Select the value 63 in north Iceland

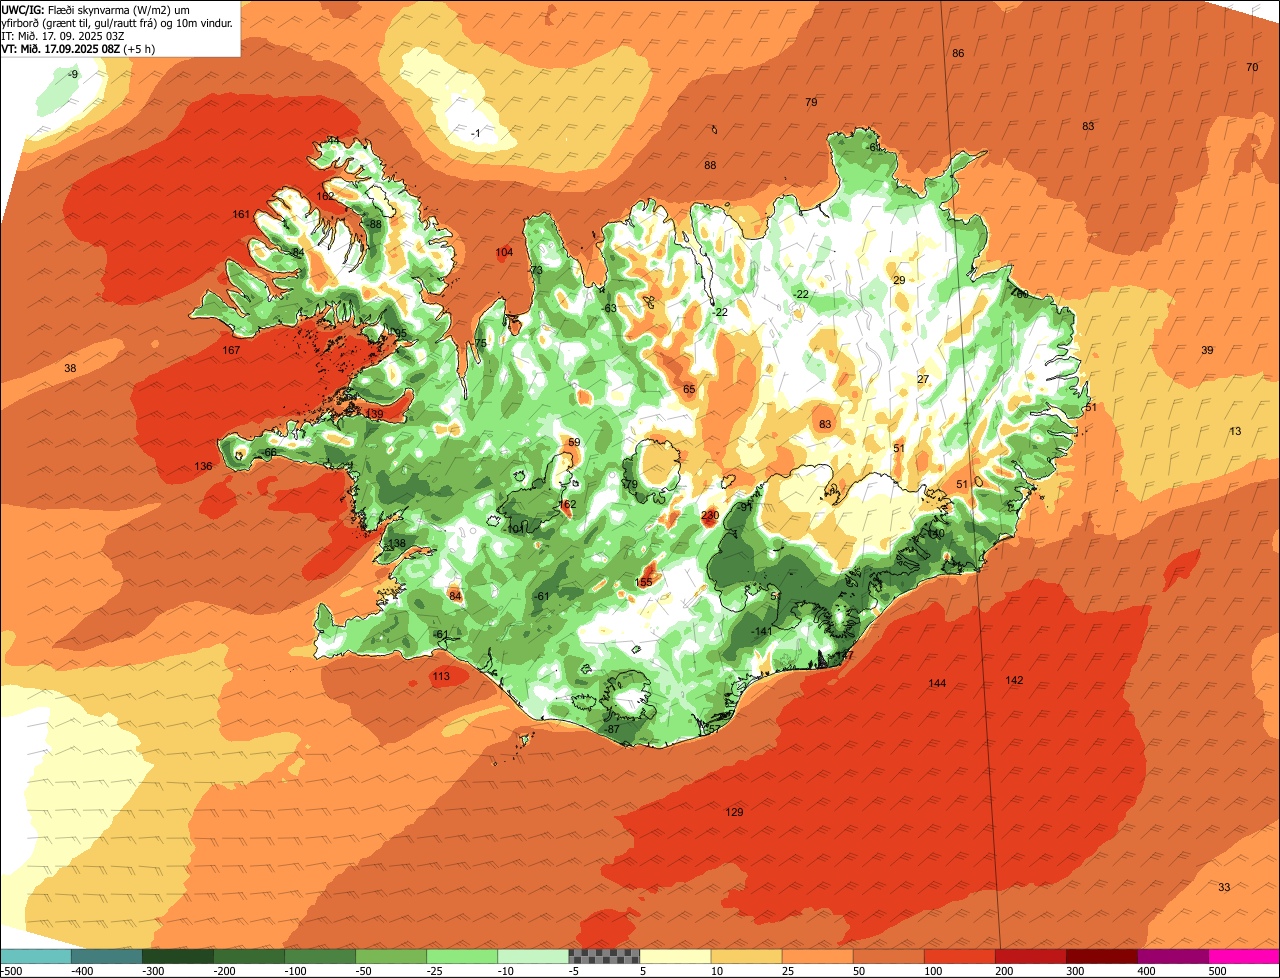point(610,308)
